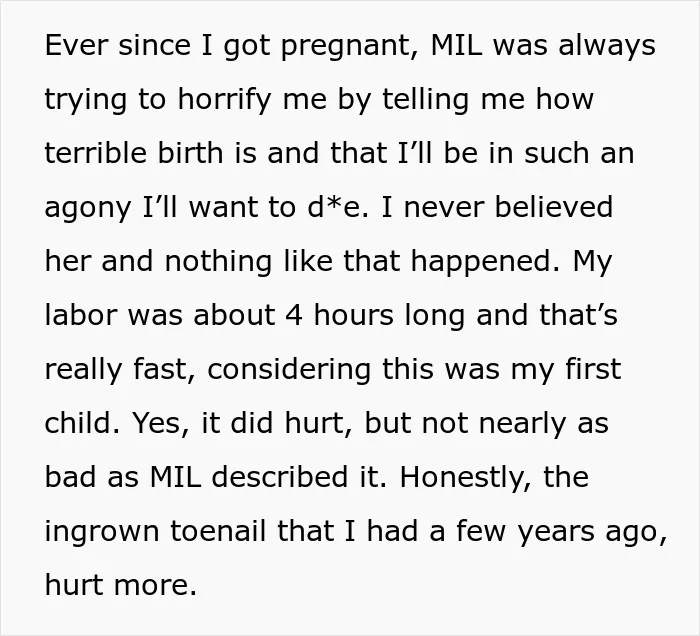Click the word "terrible" in third line
The image size is (700, 636).
click(96, 153)
